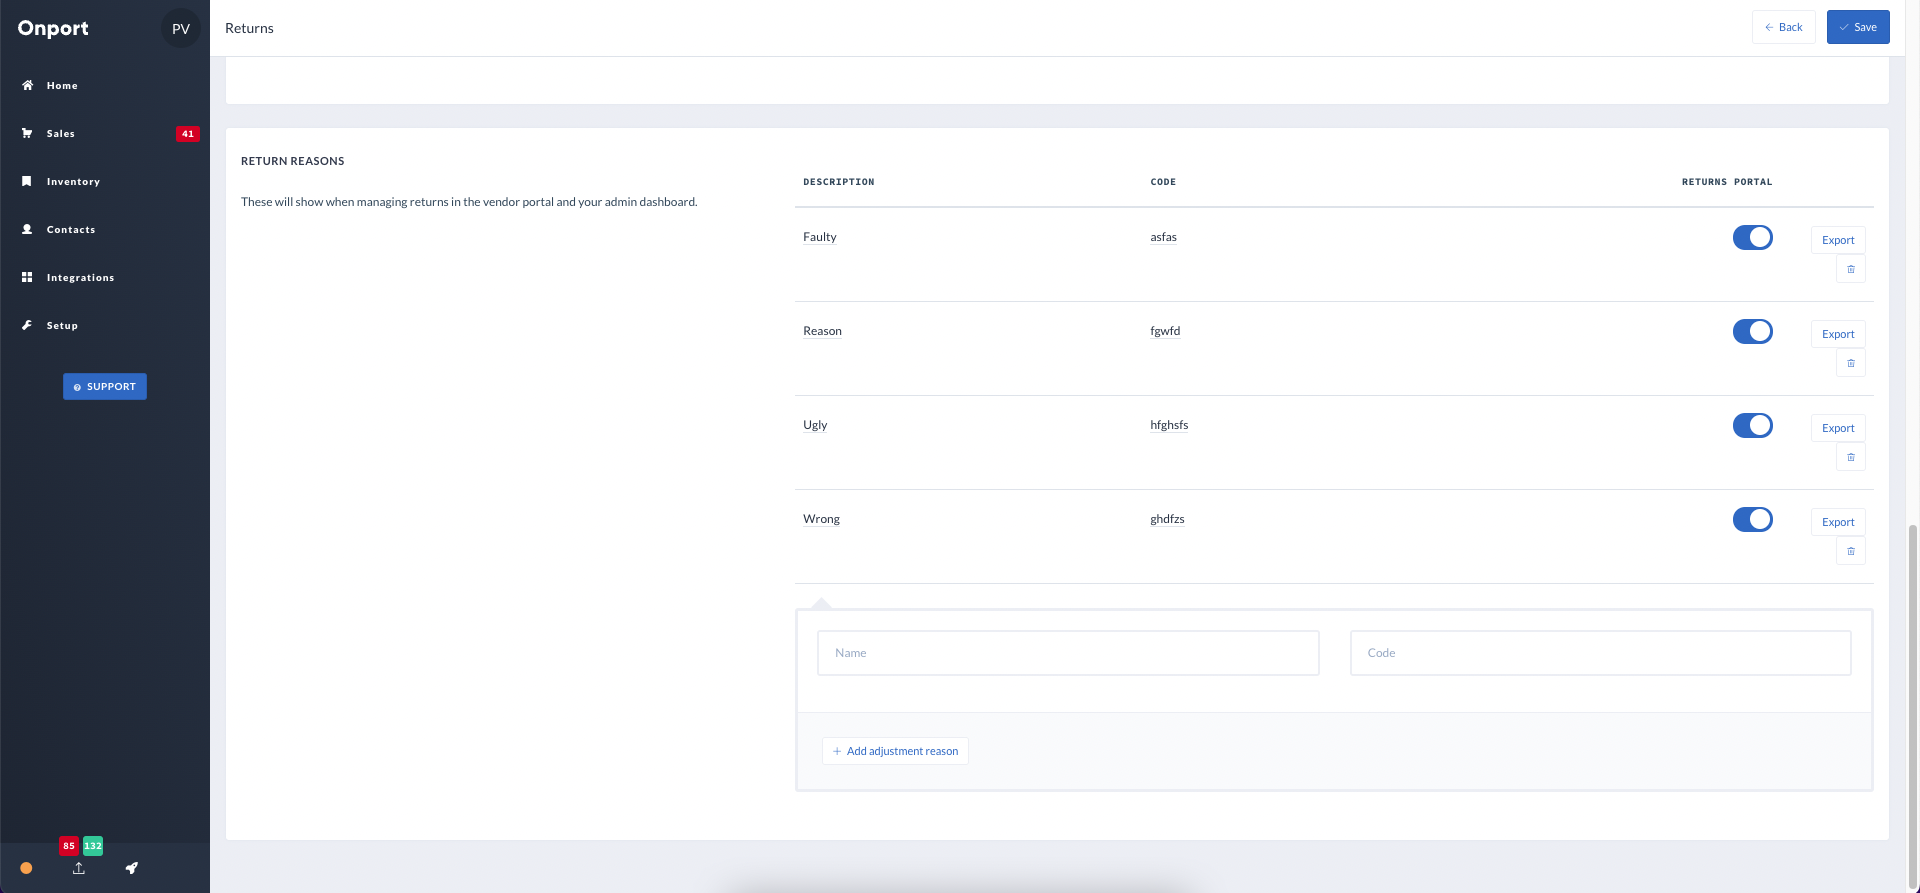Image resolution: width=1920 pixels, height=893 pixels.
Task: Edit the asfas code value
Action: click(x=1163, y=237)
